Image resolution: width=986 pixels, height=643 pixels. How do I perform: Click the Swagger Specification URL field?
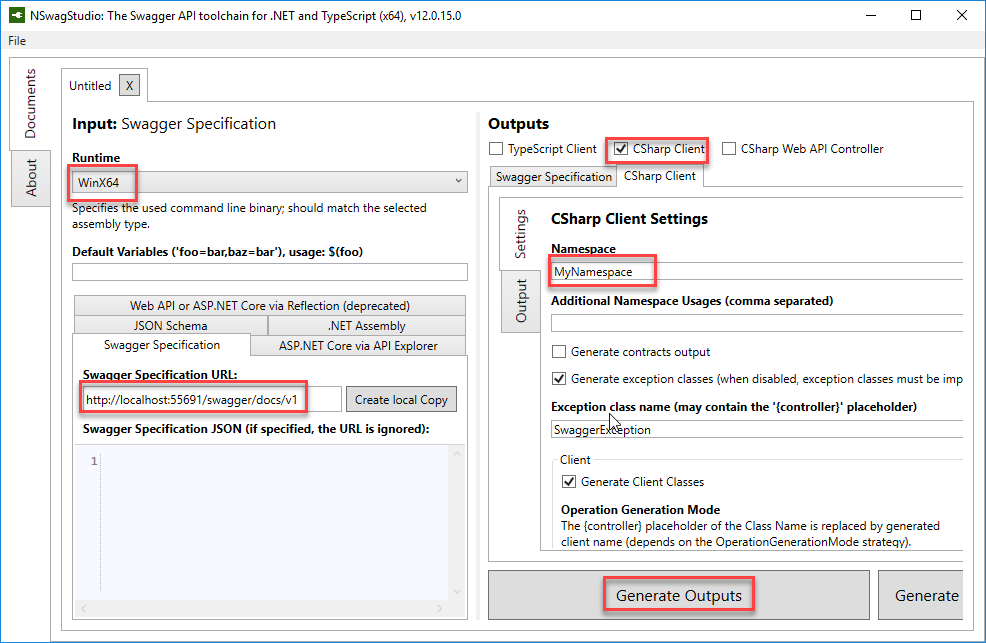(x=210, y=399)
